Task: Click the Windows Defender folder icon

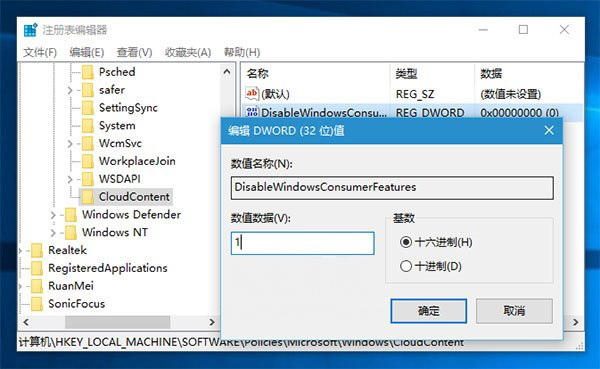Action: tap(71, 215)
